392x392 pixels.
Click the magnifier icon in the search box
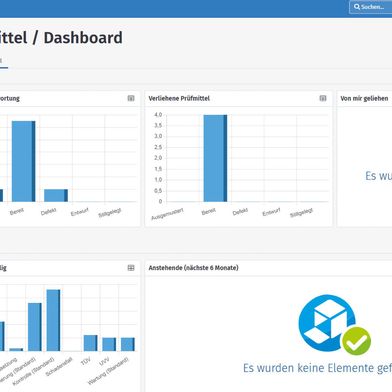[x=357, y=7]
